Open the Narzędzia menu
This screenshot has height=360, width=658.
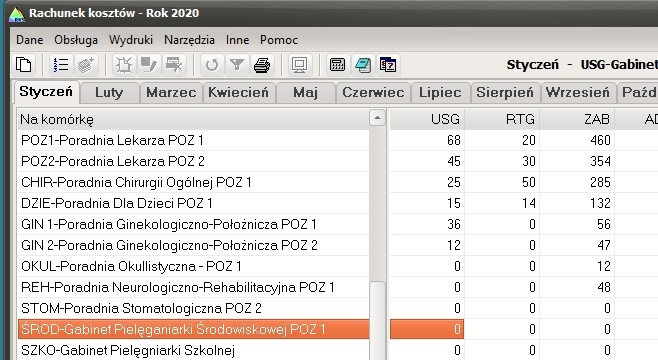(189, 40)
